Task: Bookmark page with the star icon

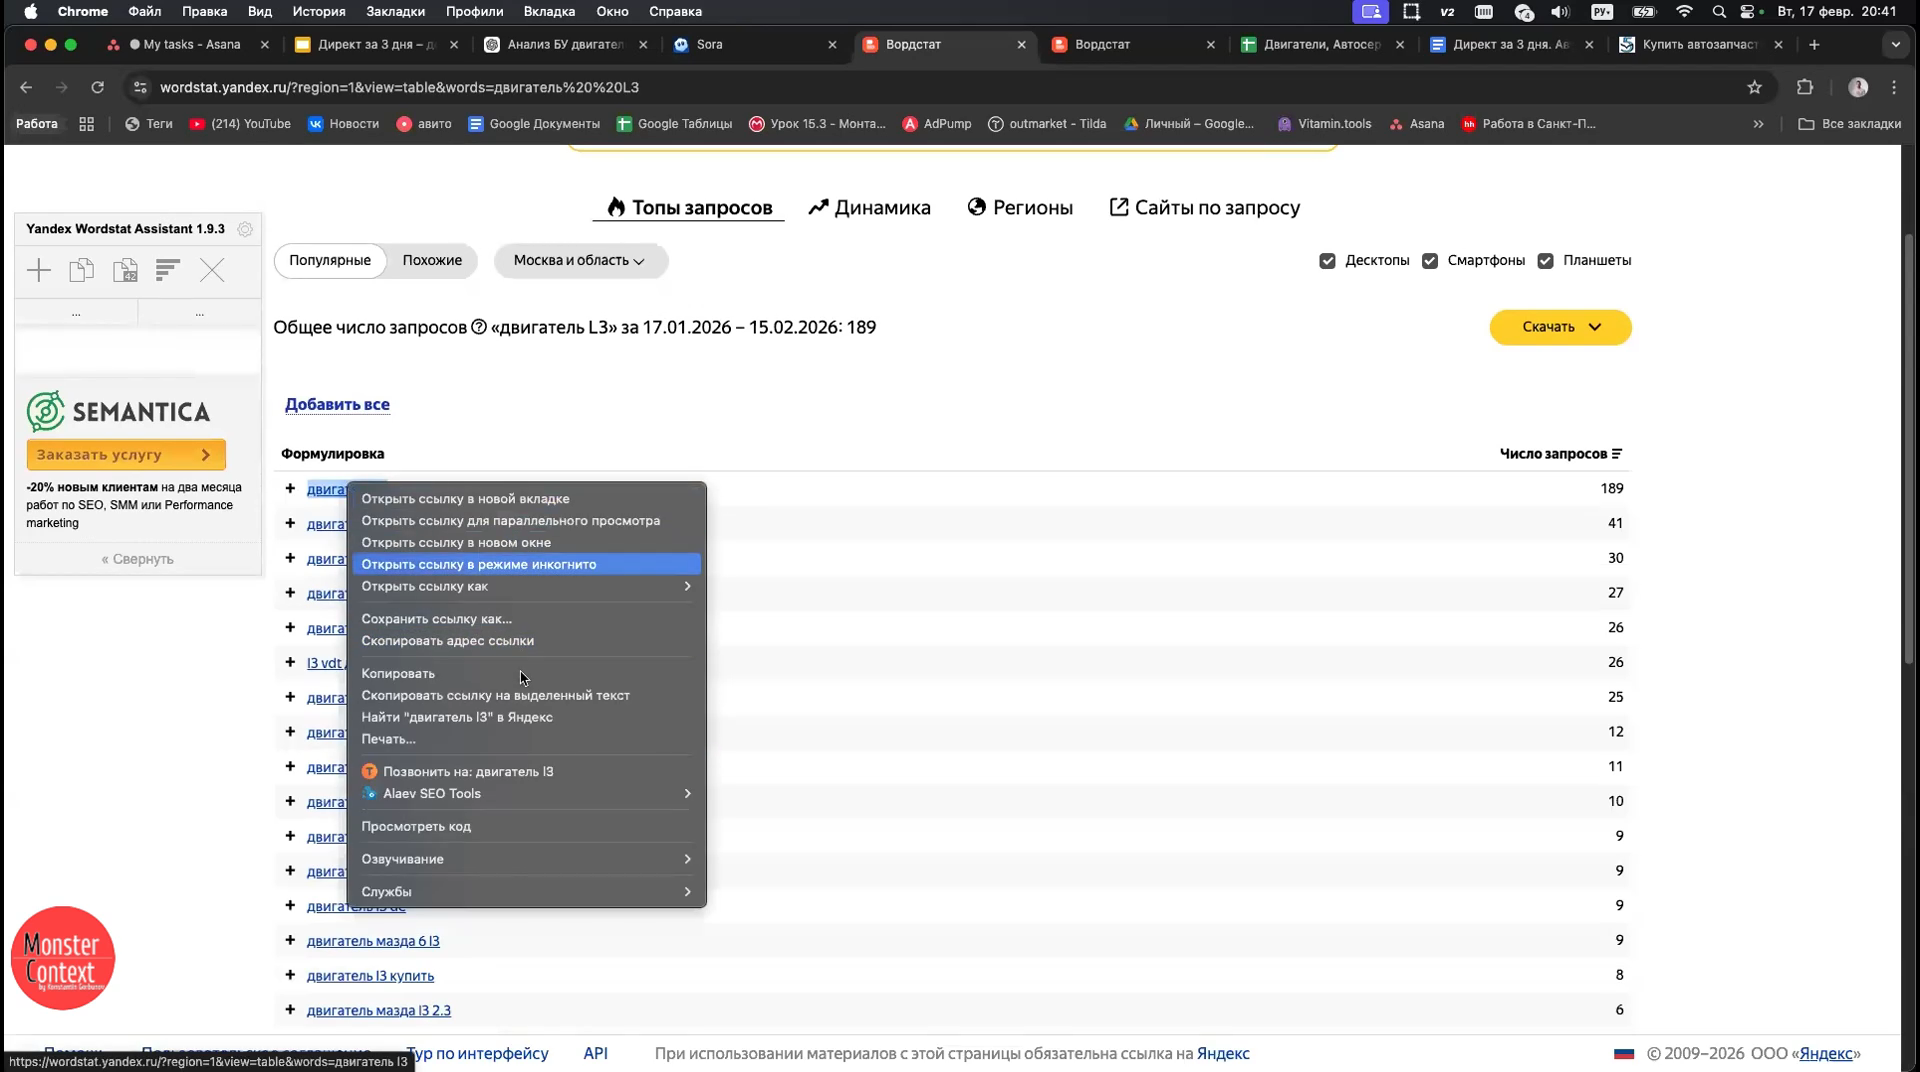Action: 1754,88
